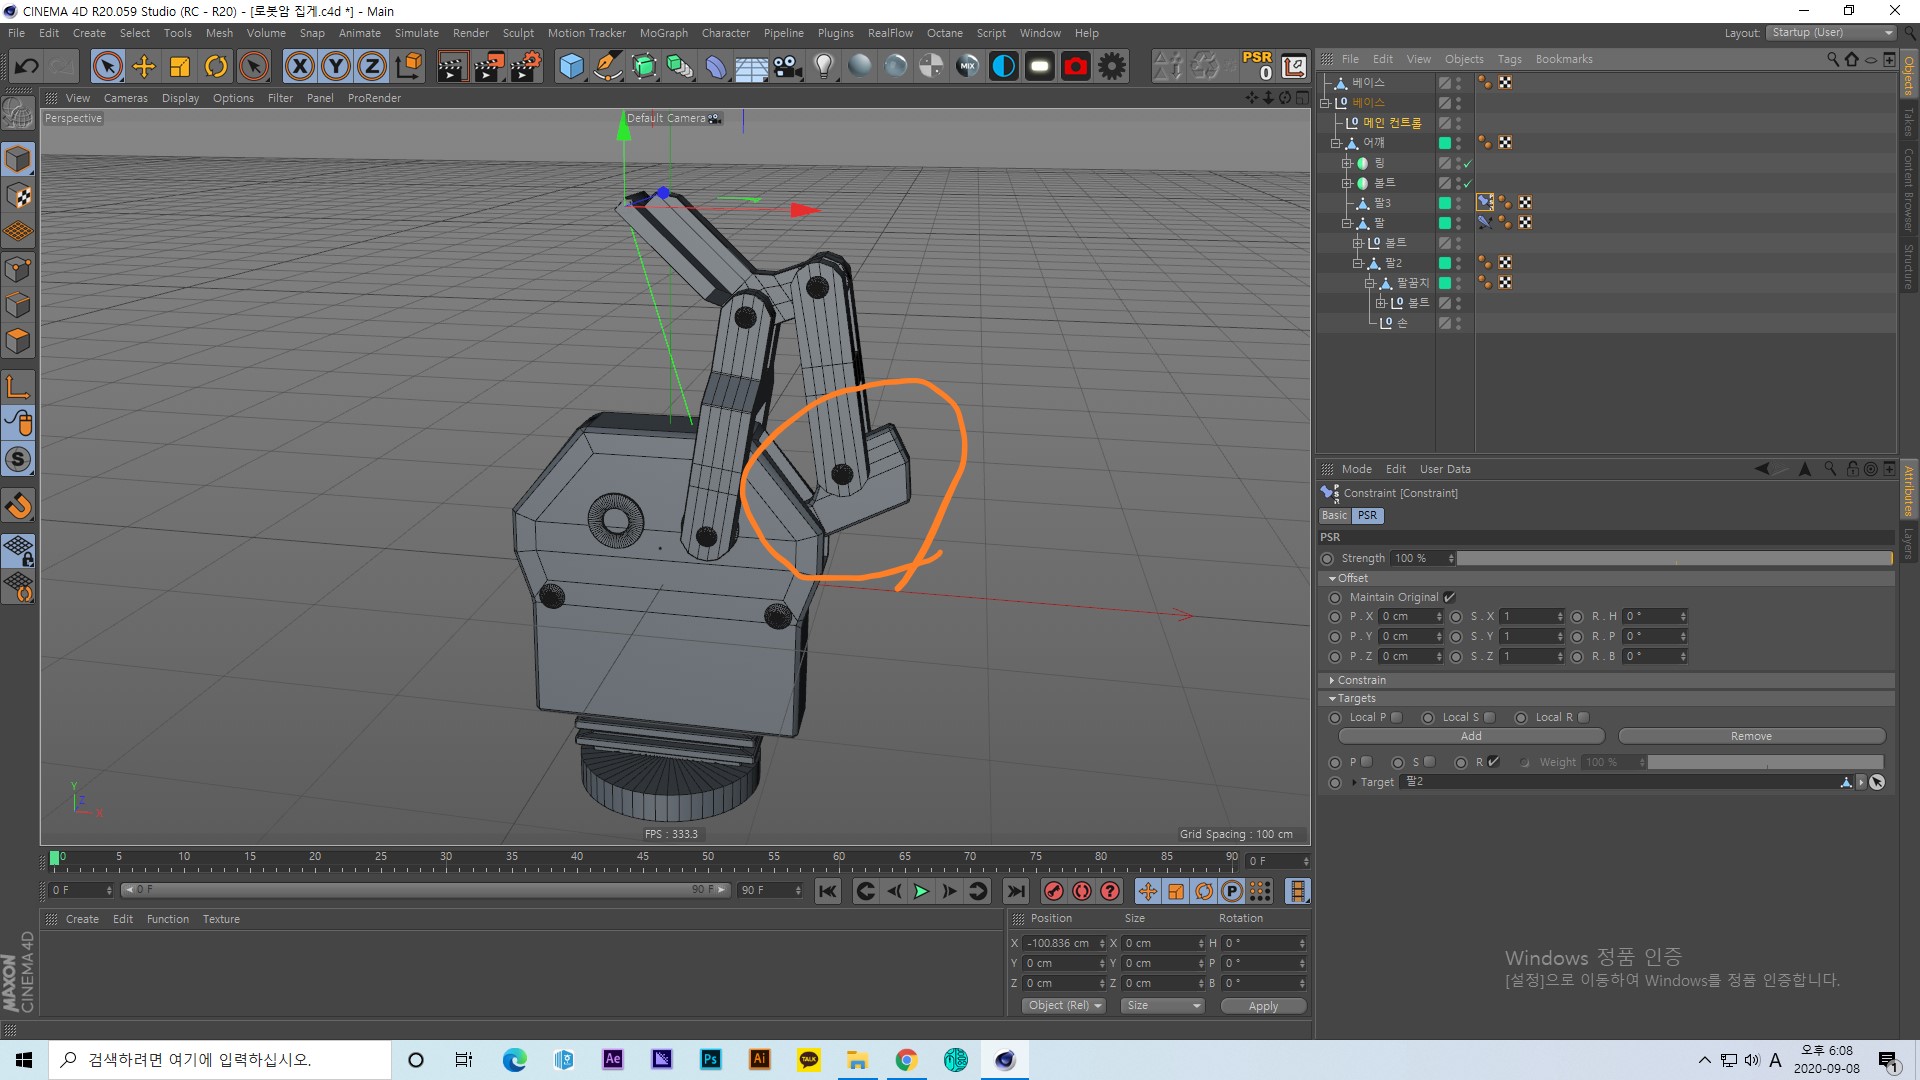The width and height of the screenshot is (1920, 1080).
Task: Open the Spline Pen tool
Action: pos(607,67)
